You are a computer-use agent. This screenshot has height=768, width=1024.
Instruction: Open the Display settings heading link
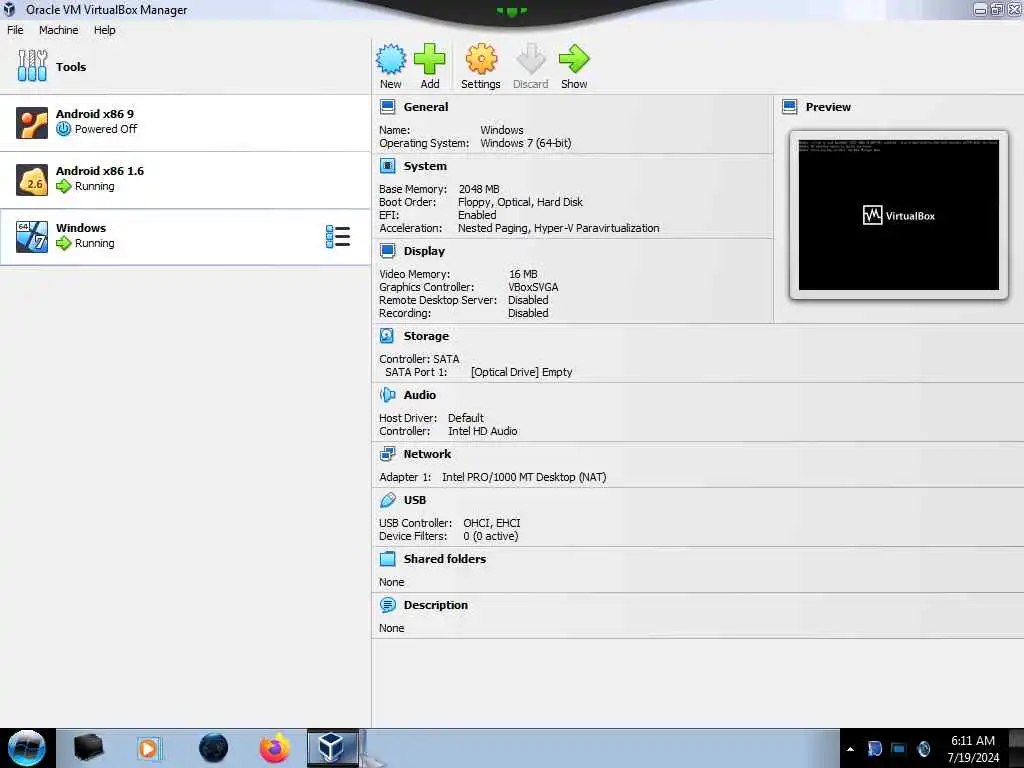tap(424, 251)
